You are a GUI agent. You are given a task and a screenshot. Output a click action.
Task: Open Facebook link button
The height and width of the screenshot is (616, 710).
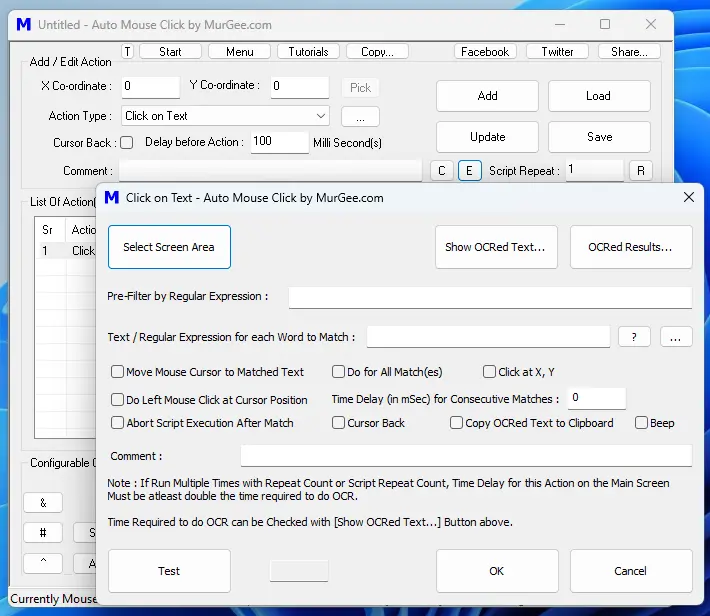[x=485, y=52]
